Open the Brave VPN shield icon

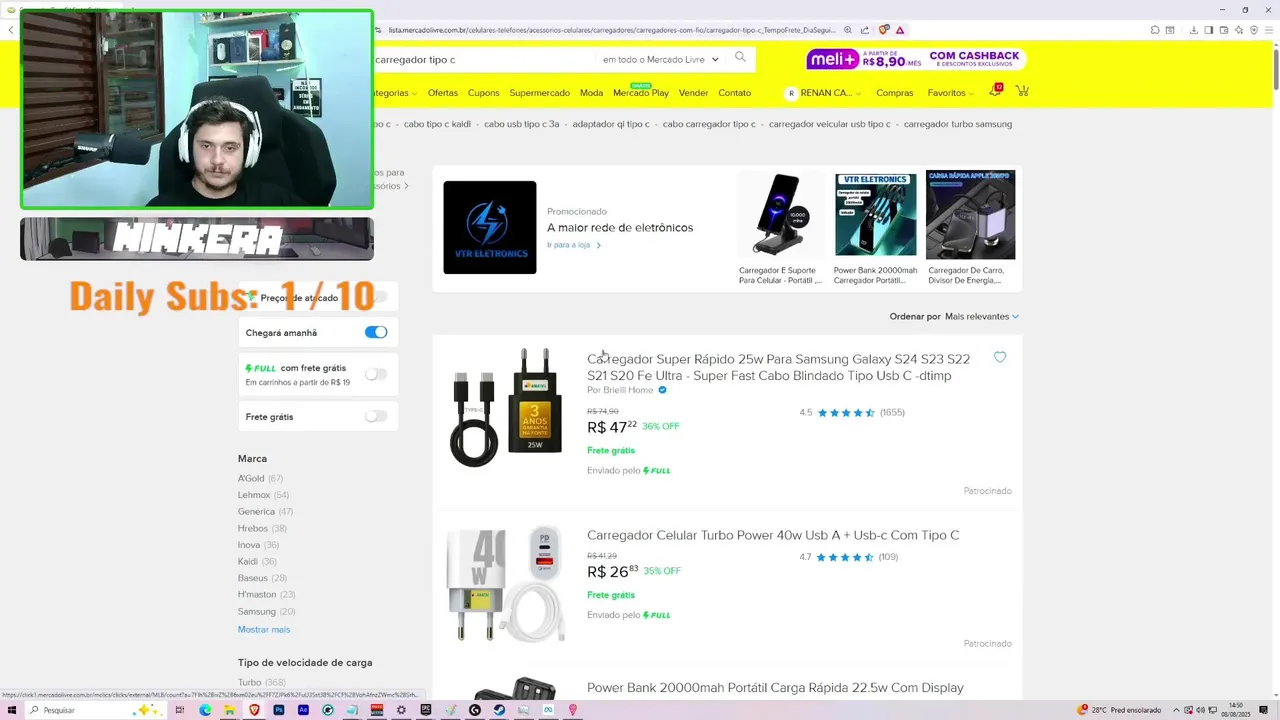coord(1254,30)
